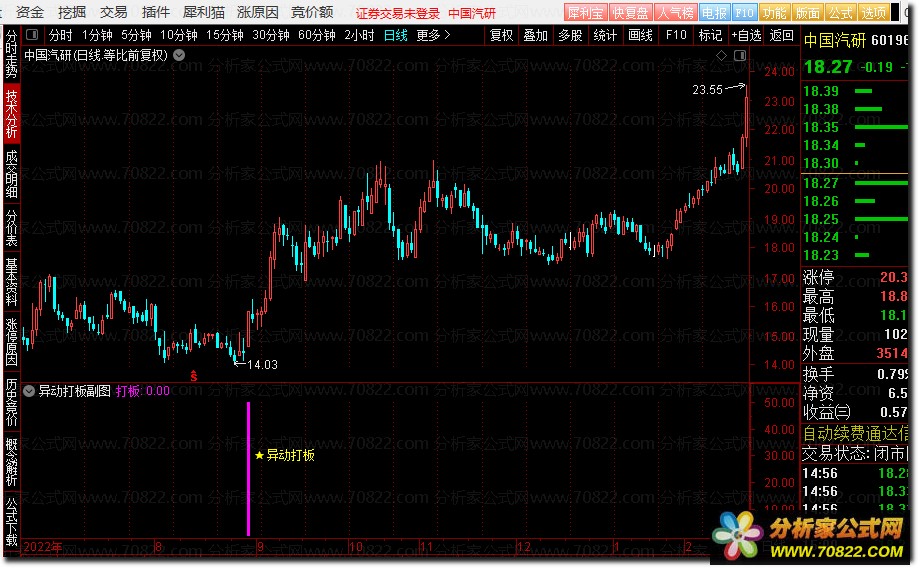This screenshot has width=920, height=568.
Task: Click the ★异动打板 label
Action: (x=285, y=455)
